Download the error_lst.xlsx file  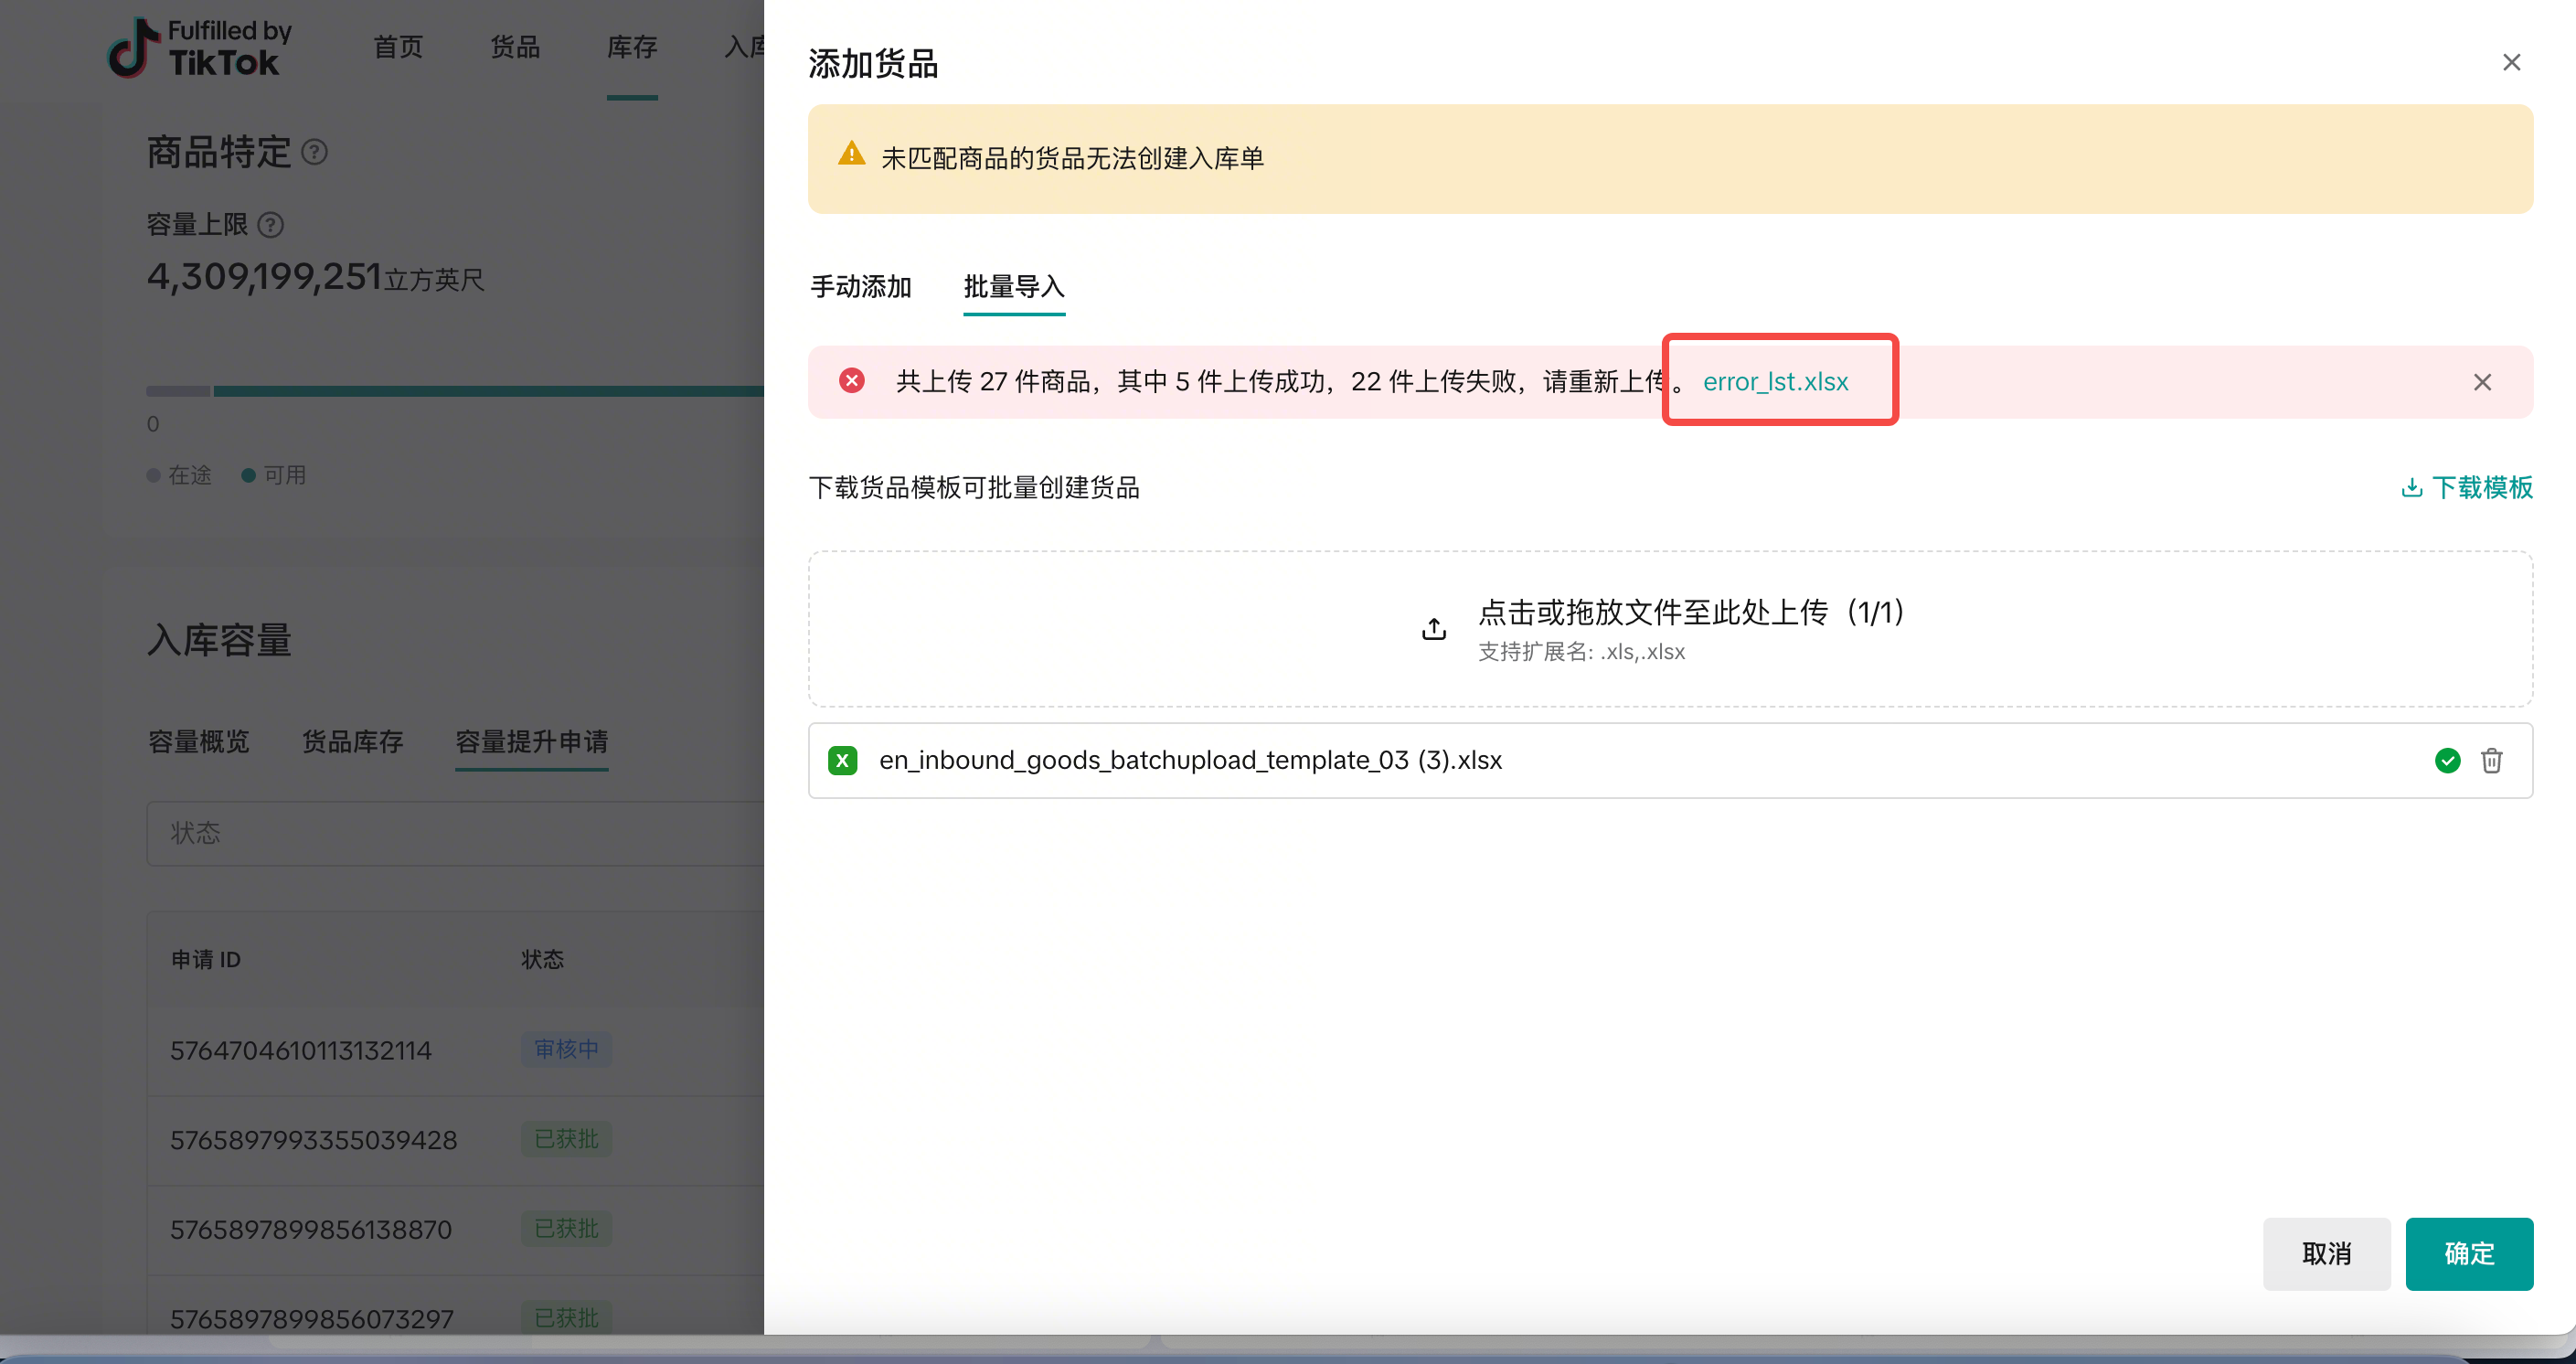pyautogui.click(x=1774, y=382)
